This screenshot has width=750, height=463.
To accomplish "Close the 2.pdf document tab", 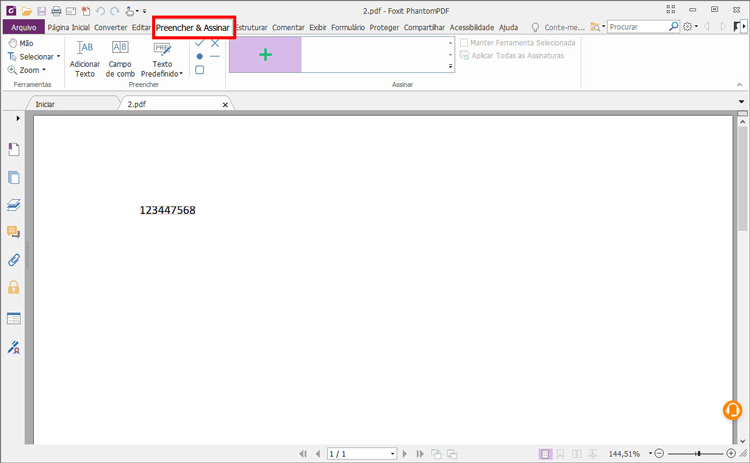I will point(225,104).
